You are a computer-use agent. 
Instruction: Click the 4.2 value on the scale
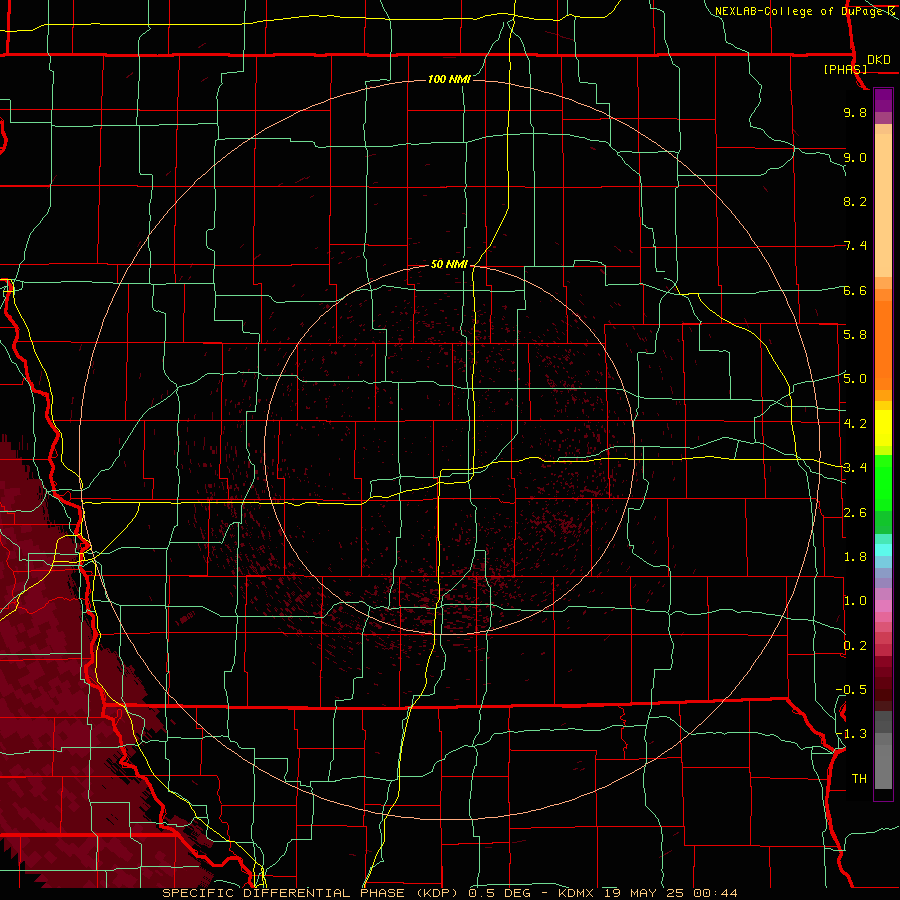(855, 424)
